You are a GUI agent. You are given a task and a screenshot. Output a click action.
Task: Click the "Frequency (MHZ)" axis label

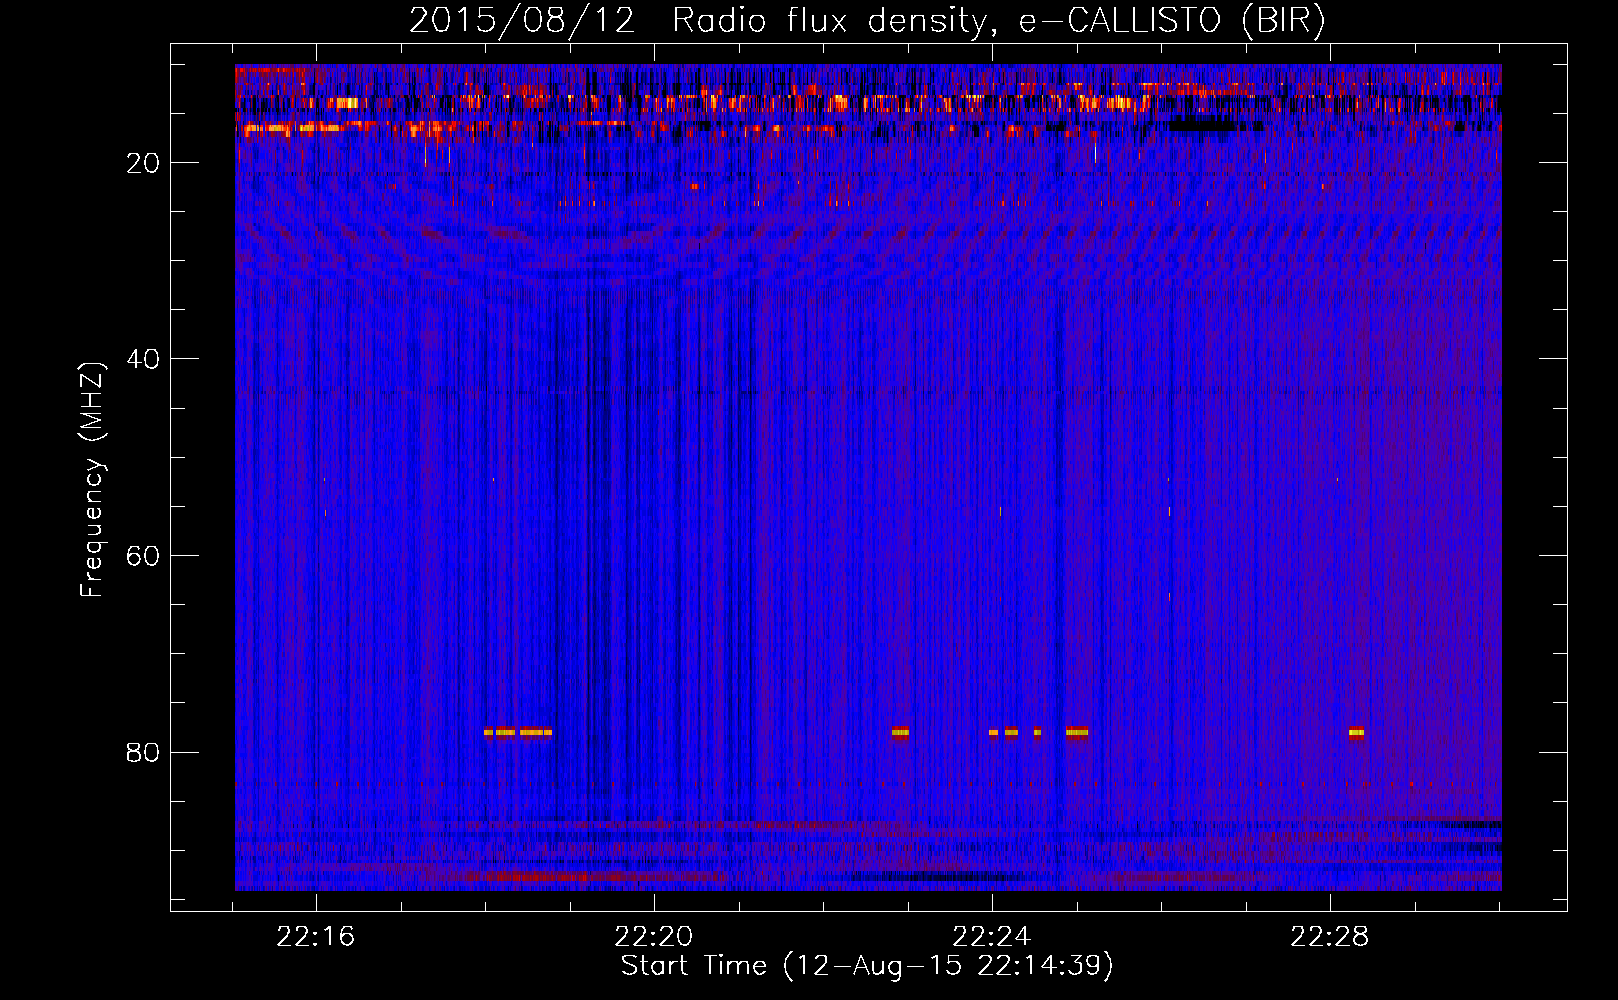point(92,480)
